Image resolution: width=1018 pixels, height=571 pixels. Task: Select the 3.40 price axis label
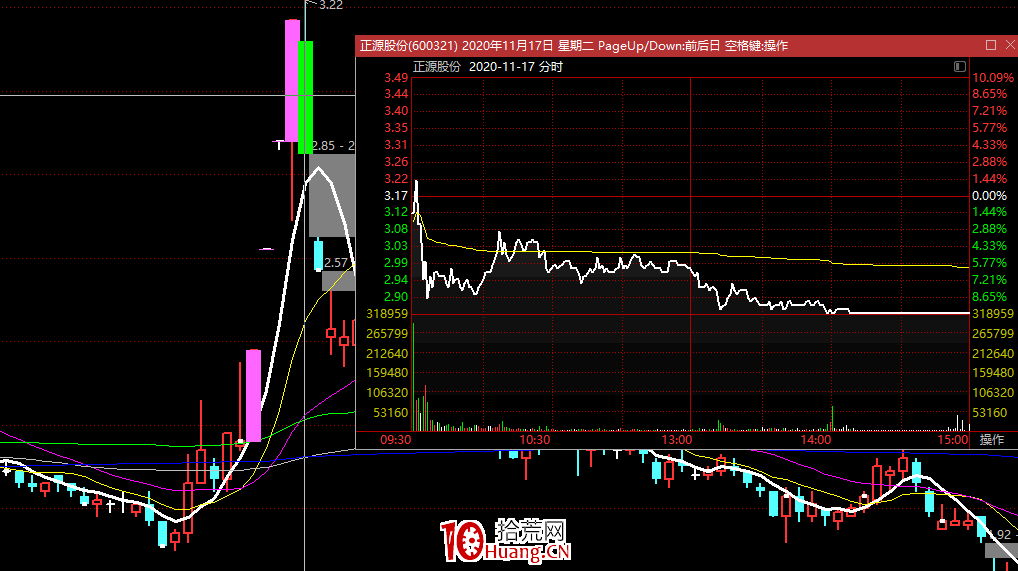click(x=396, y=111)
